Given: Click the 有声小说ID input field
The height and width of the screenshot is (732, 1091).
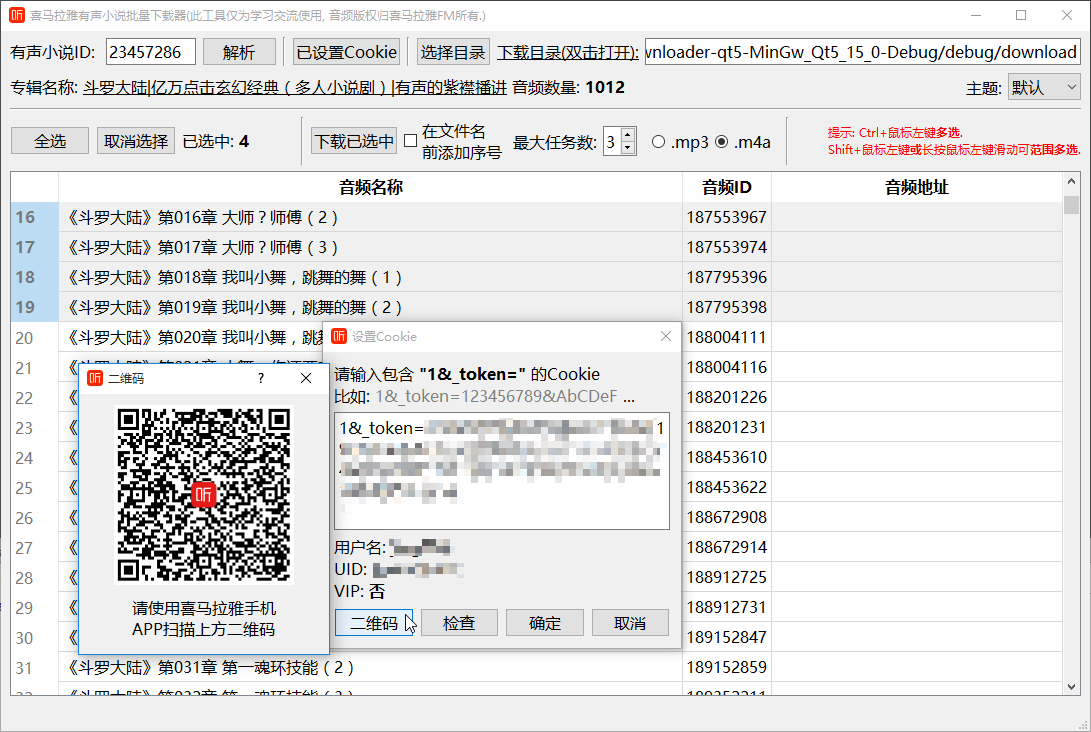Looking at the screenshot, I should (x=150, y=52).
